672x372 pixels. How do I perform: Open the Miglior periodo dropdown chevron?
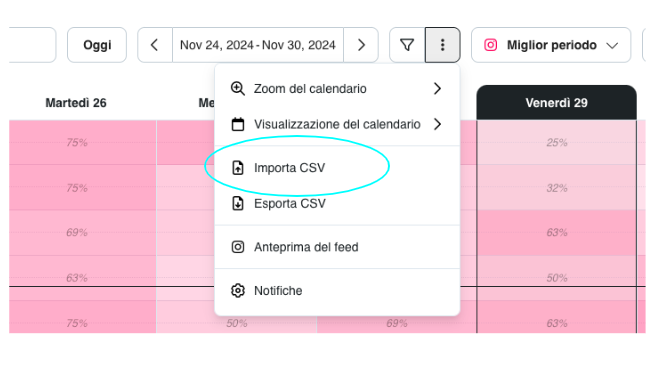click(612, 45)
